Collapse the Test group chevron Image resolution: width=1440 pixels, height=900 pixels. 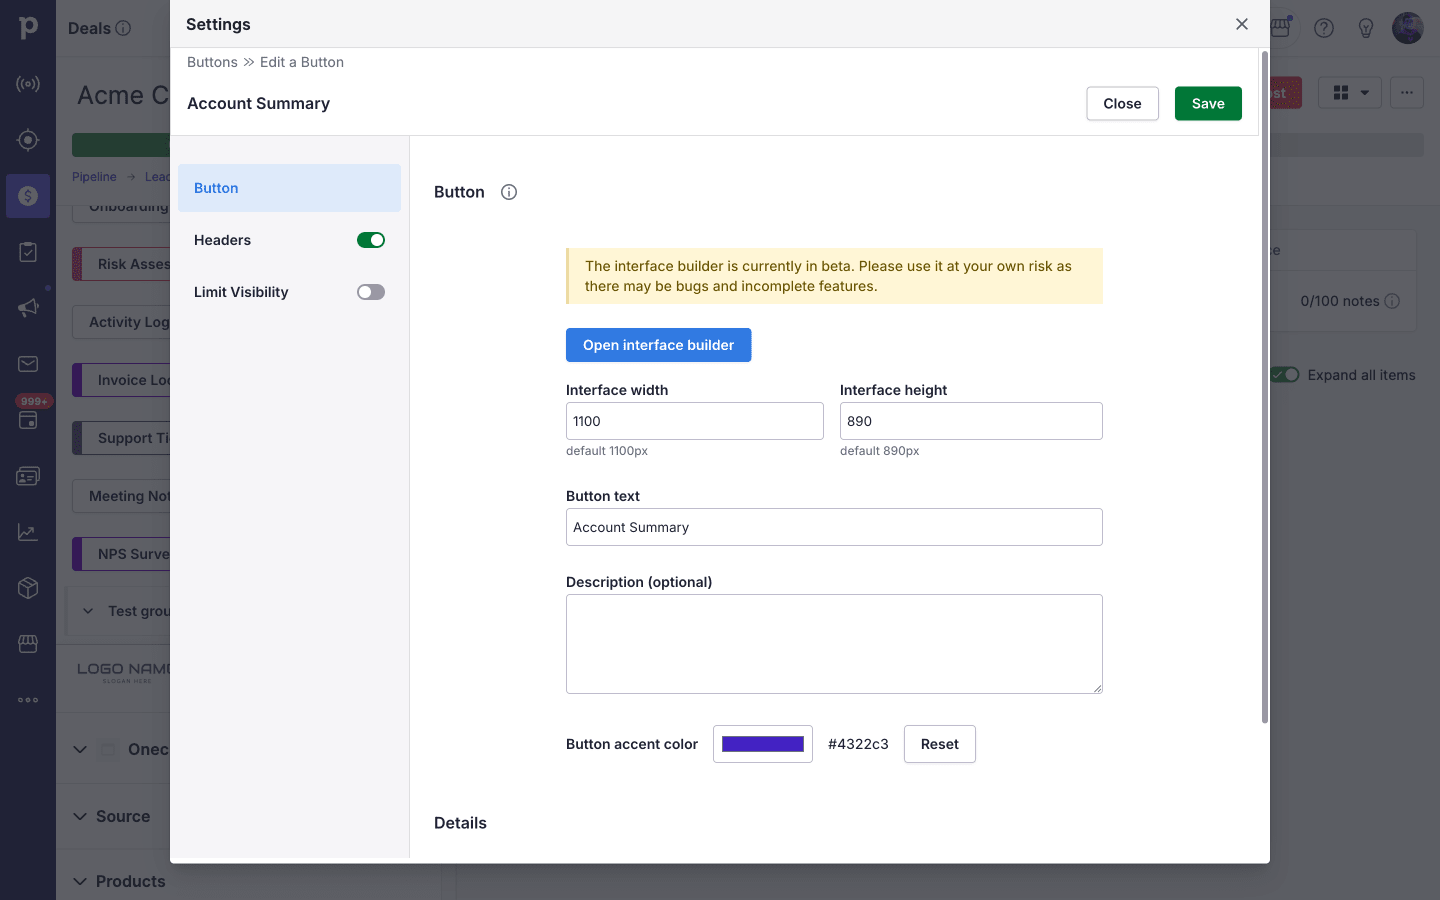point(88,611)
